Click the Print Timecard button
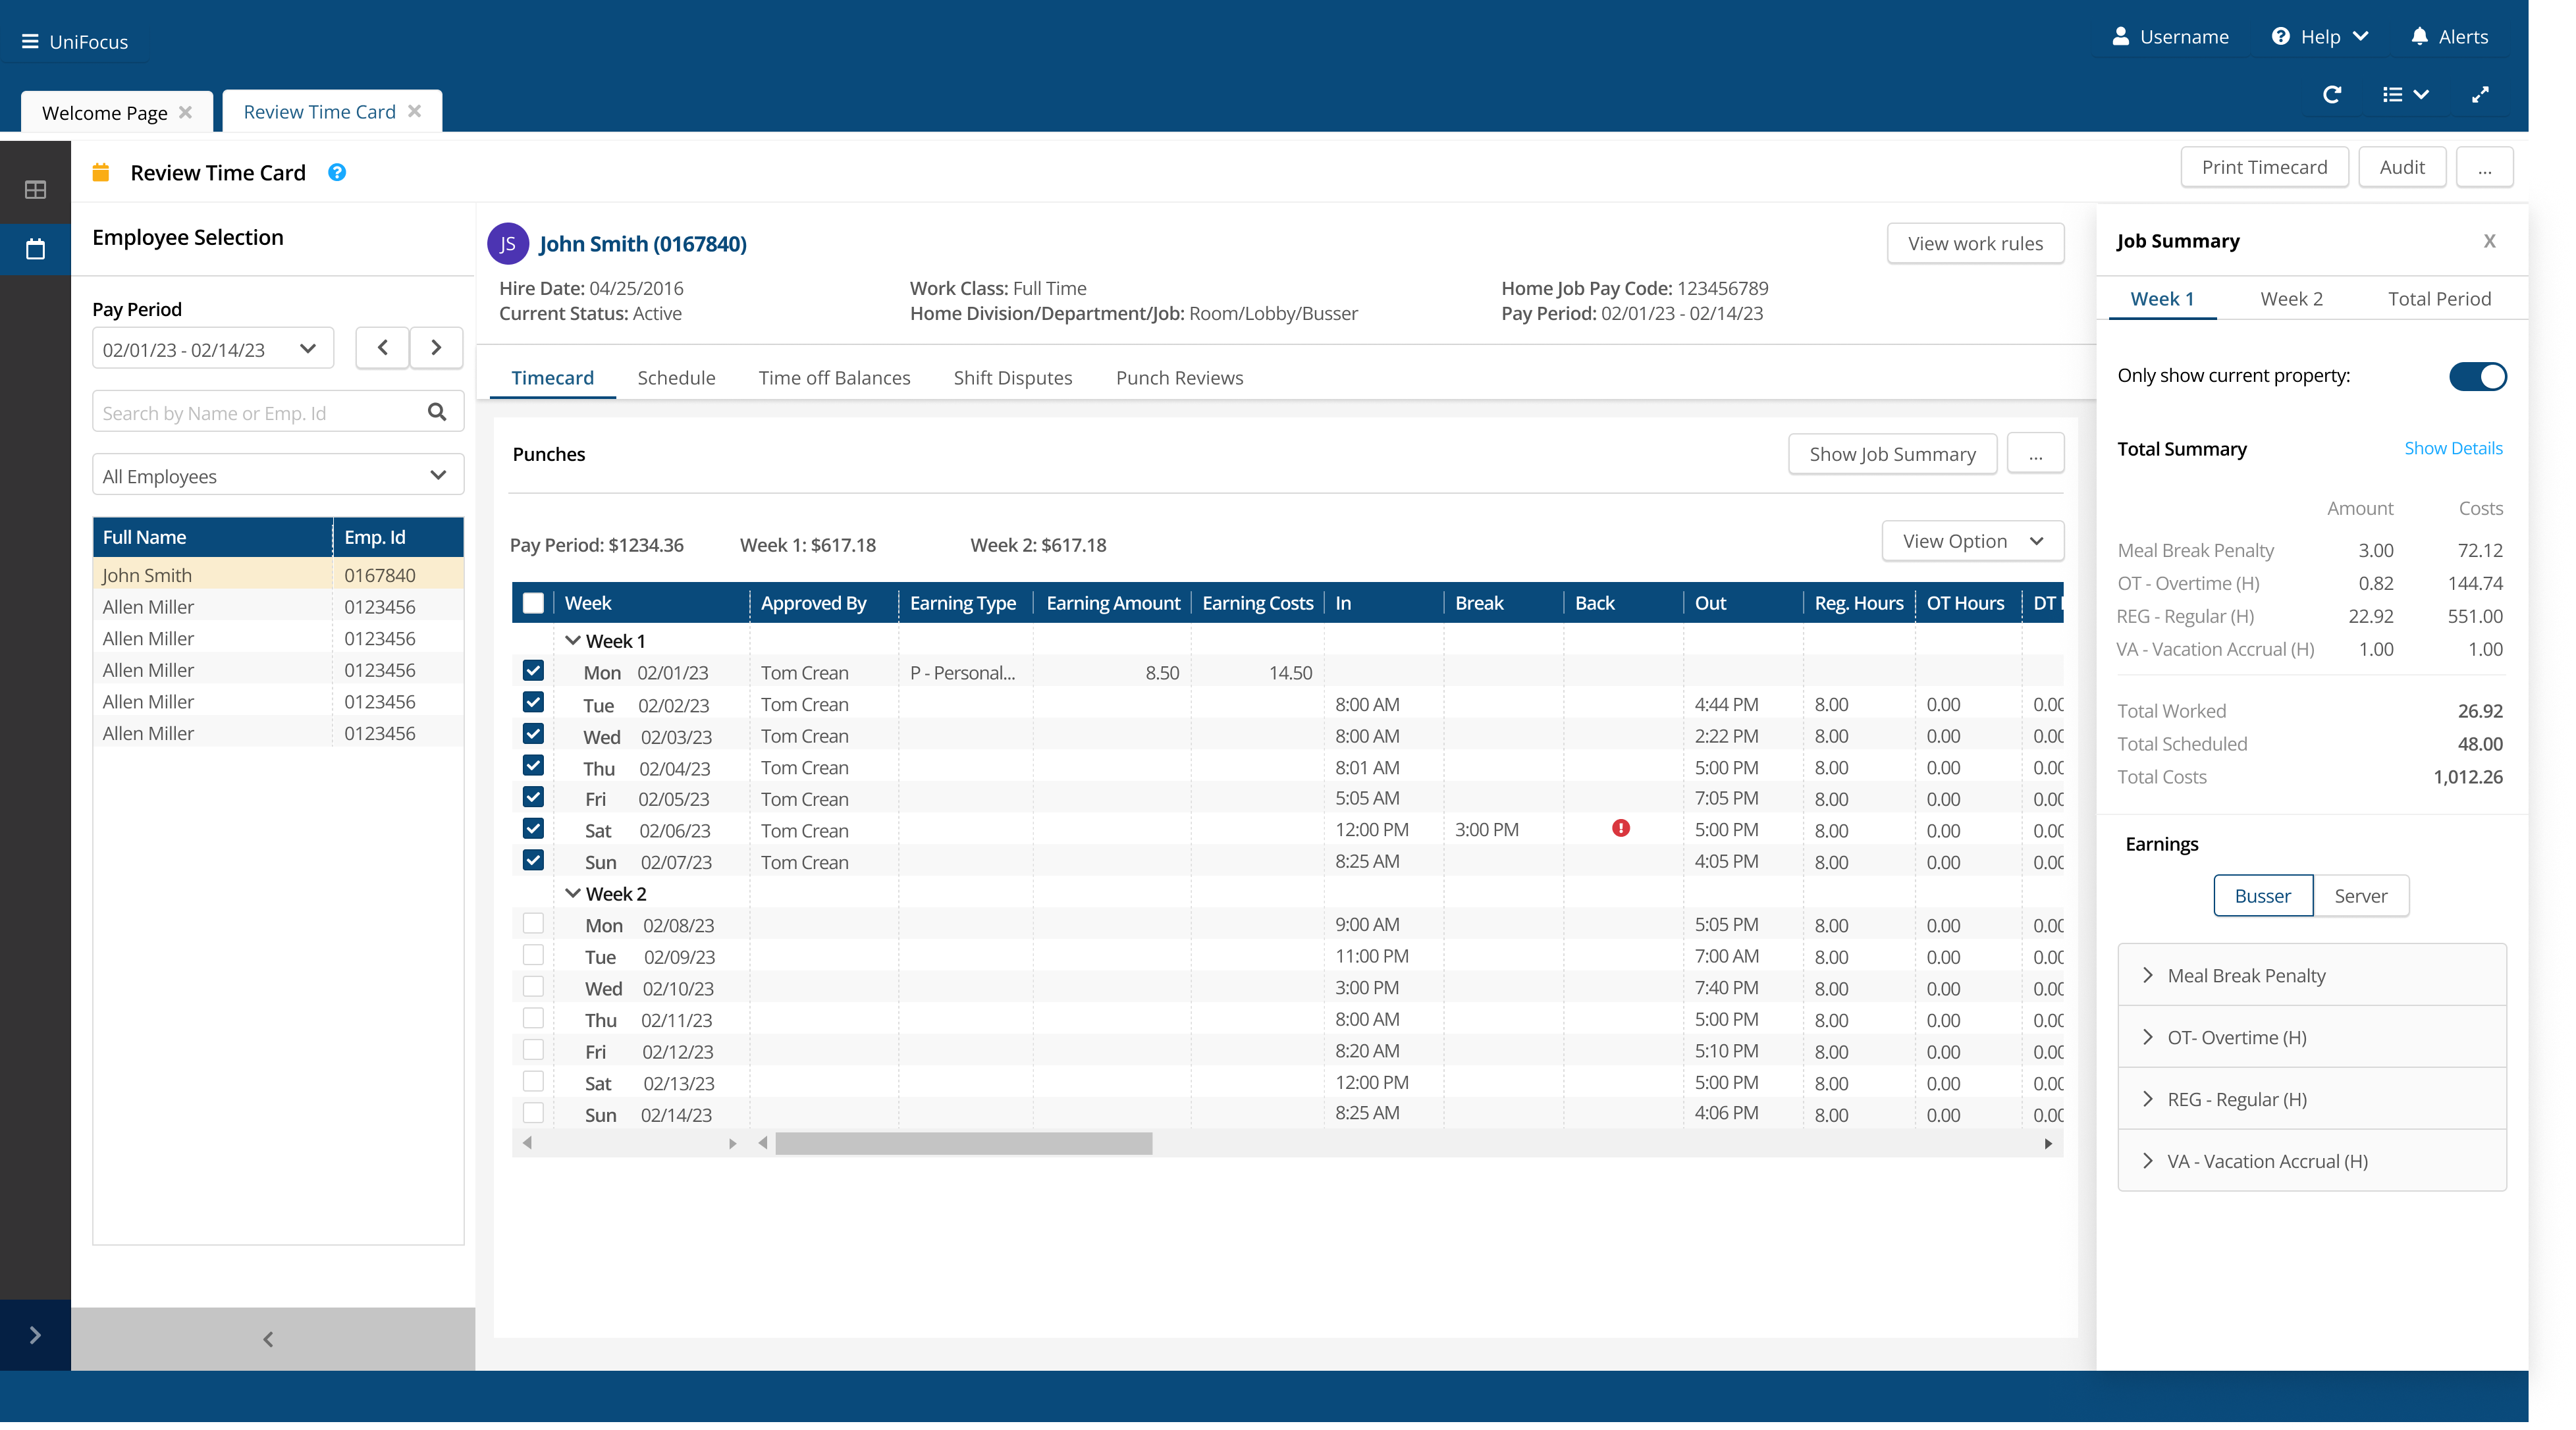 tap(2264, 167)
